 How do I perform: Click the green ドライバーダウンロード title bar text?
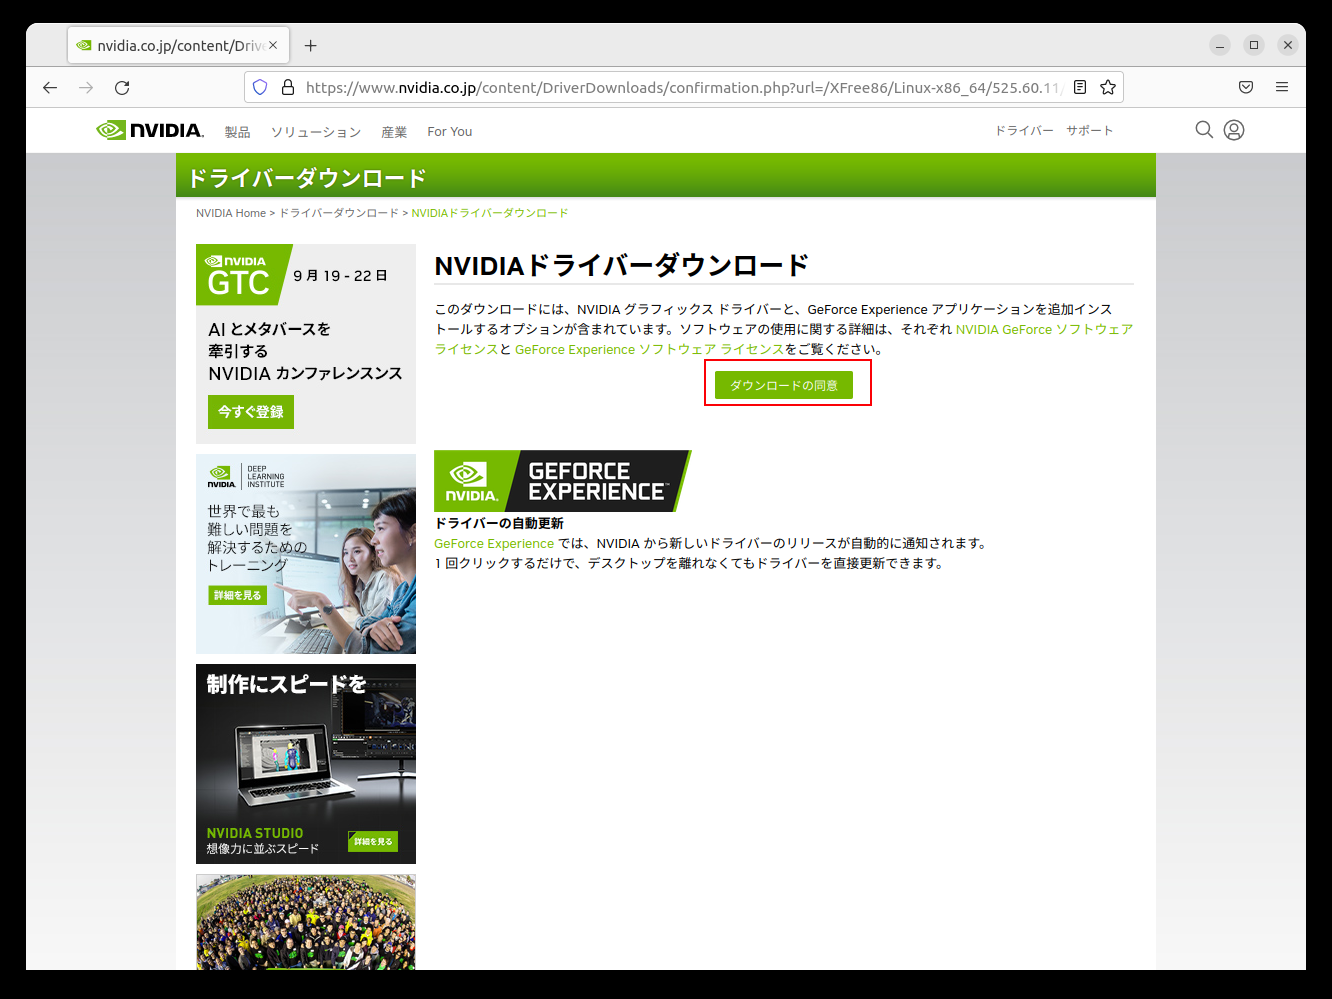point(307,178)
